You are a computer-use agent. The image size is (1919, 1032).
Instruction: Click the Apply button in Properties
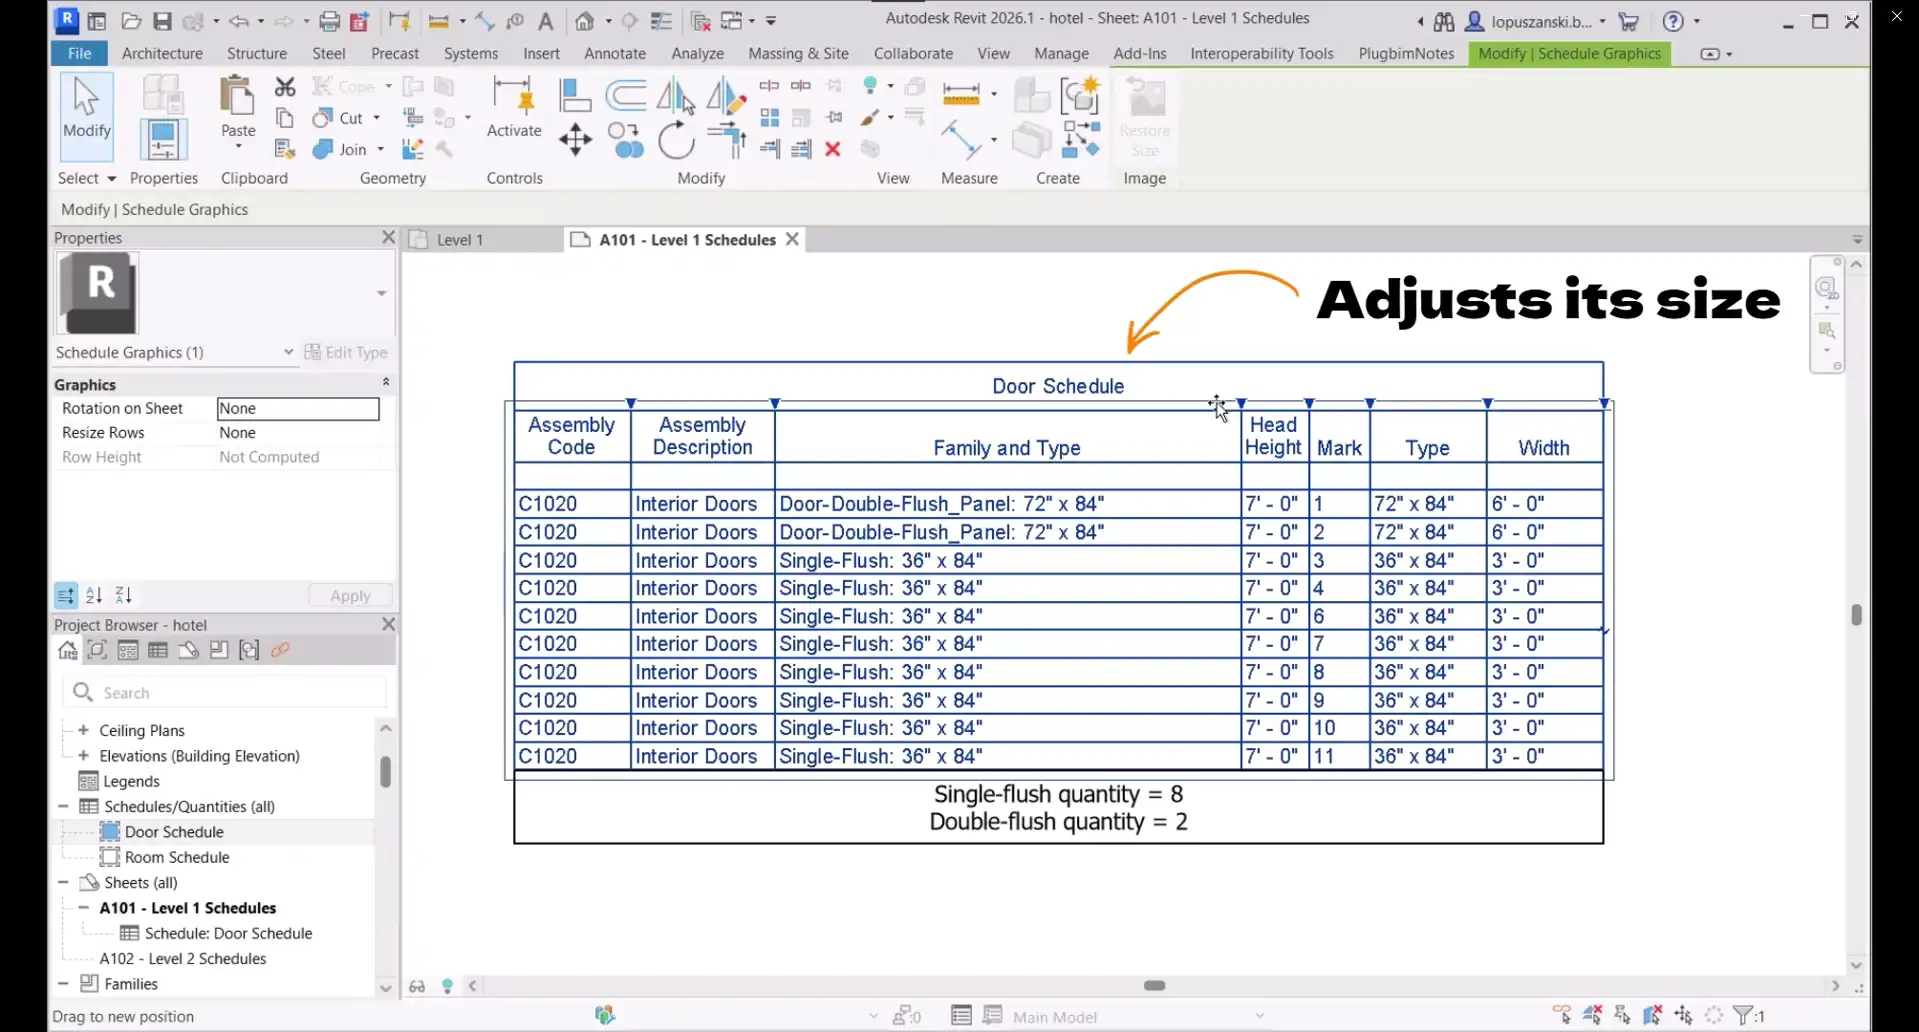(350, 596)
